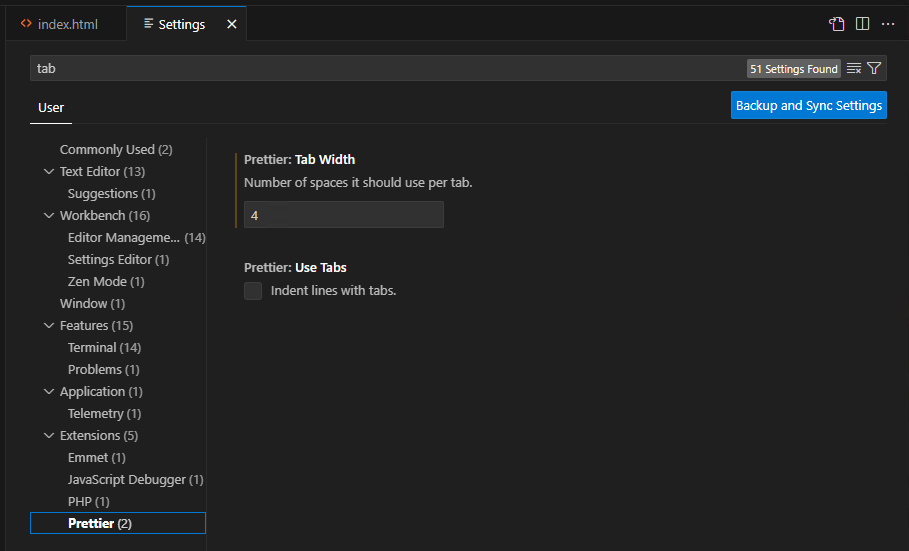Viewport: 909px width, 551px height.
Task: Open the settings filter funnel
Action: [874, 68]
